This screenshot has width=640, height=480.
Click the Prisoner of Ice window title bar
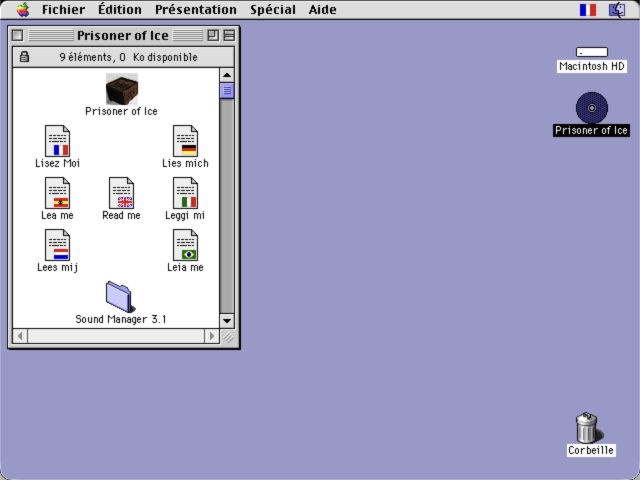pyautogui.click(x=122, y=36)
